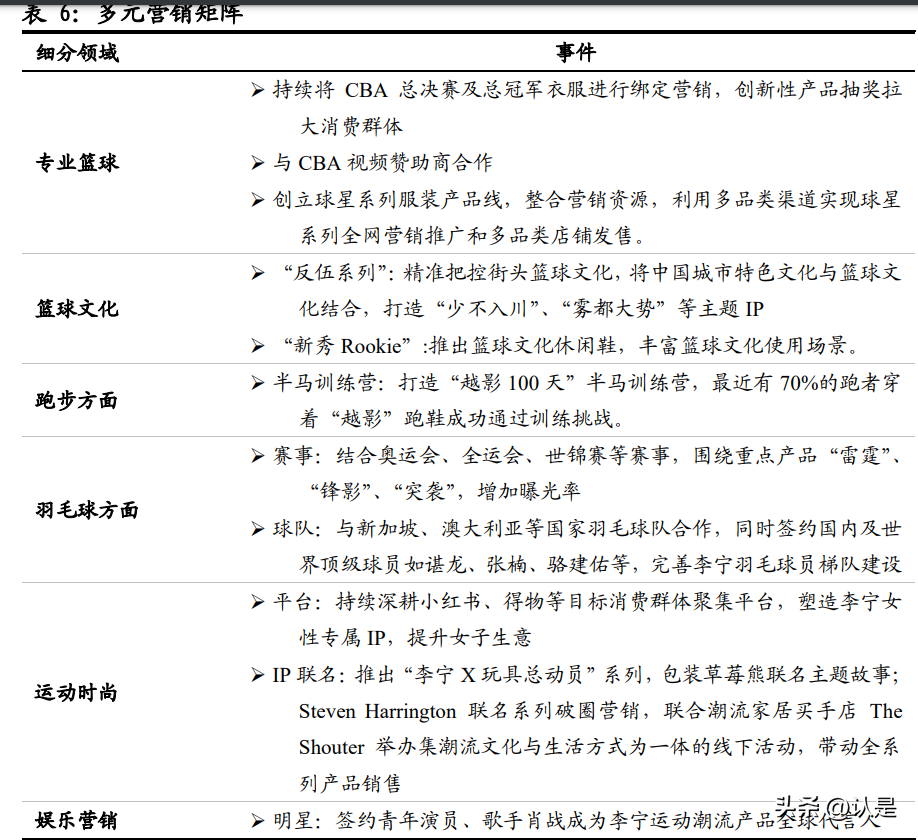Click the "羽毛球方面" row label
Screen dimensions: 918x840
coord(87,510)
